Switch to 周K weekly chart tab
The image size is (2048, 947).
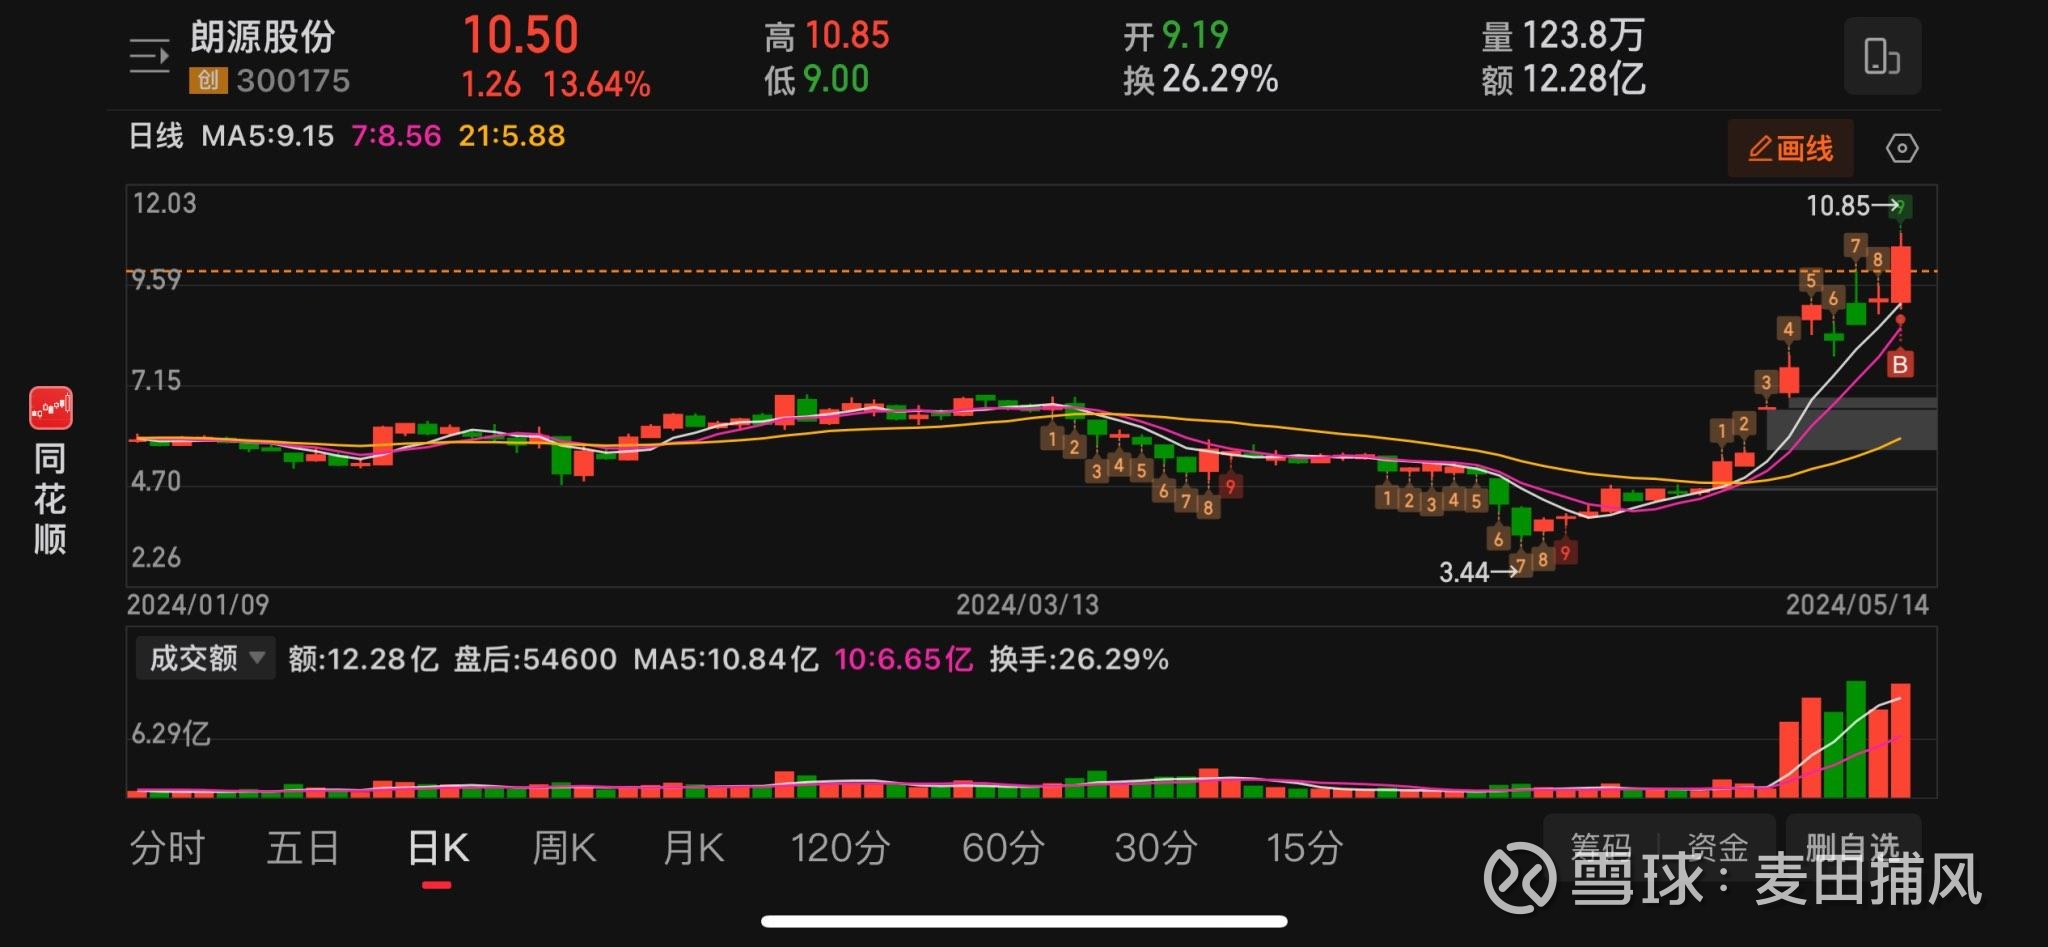coord(564,848)
